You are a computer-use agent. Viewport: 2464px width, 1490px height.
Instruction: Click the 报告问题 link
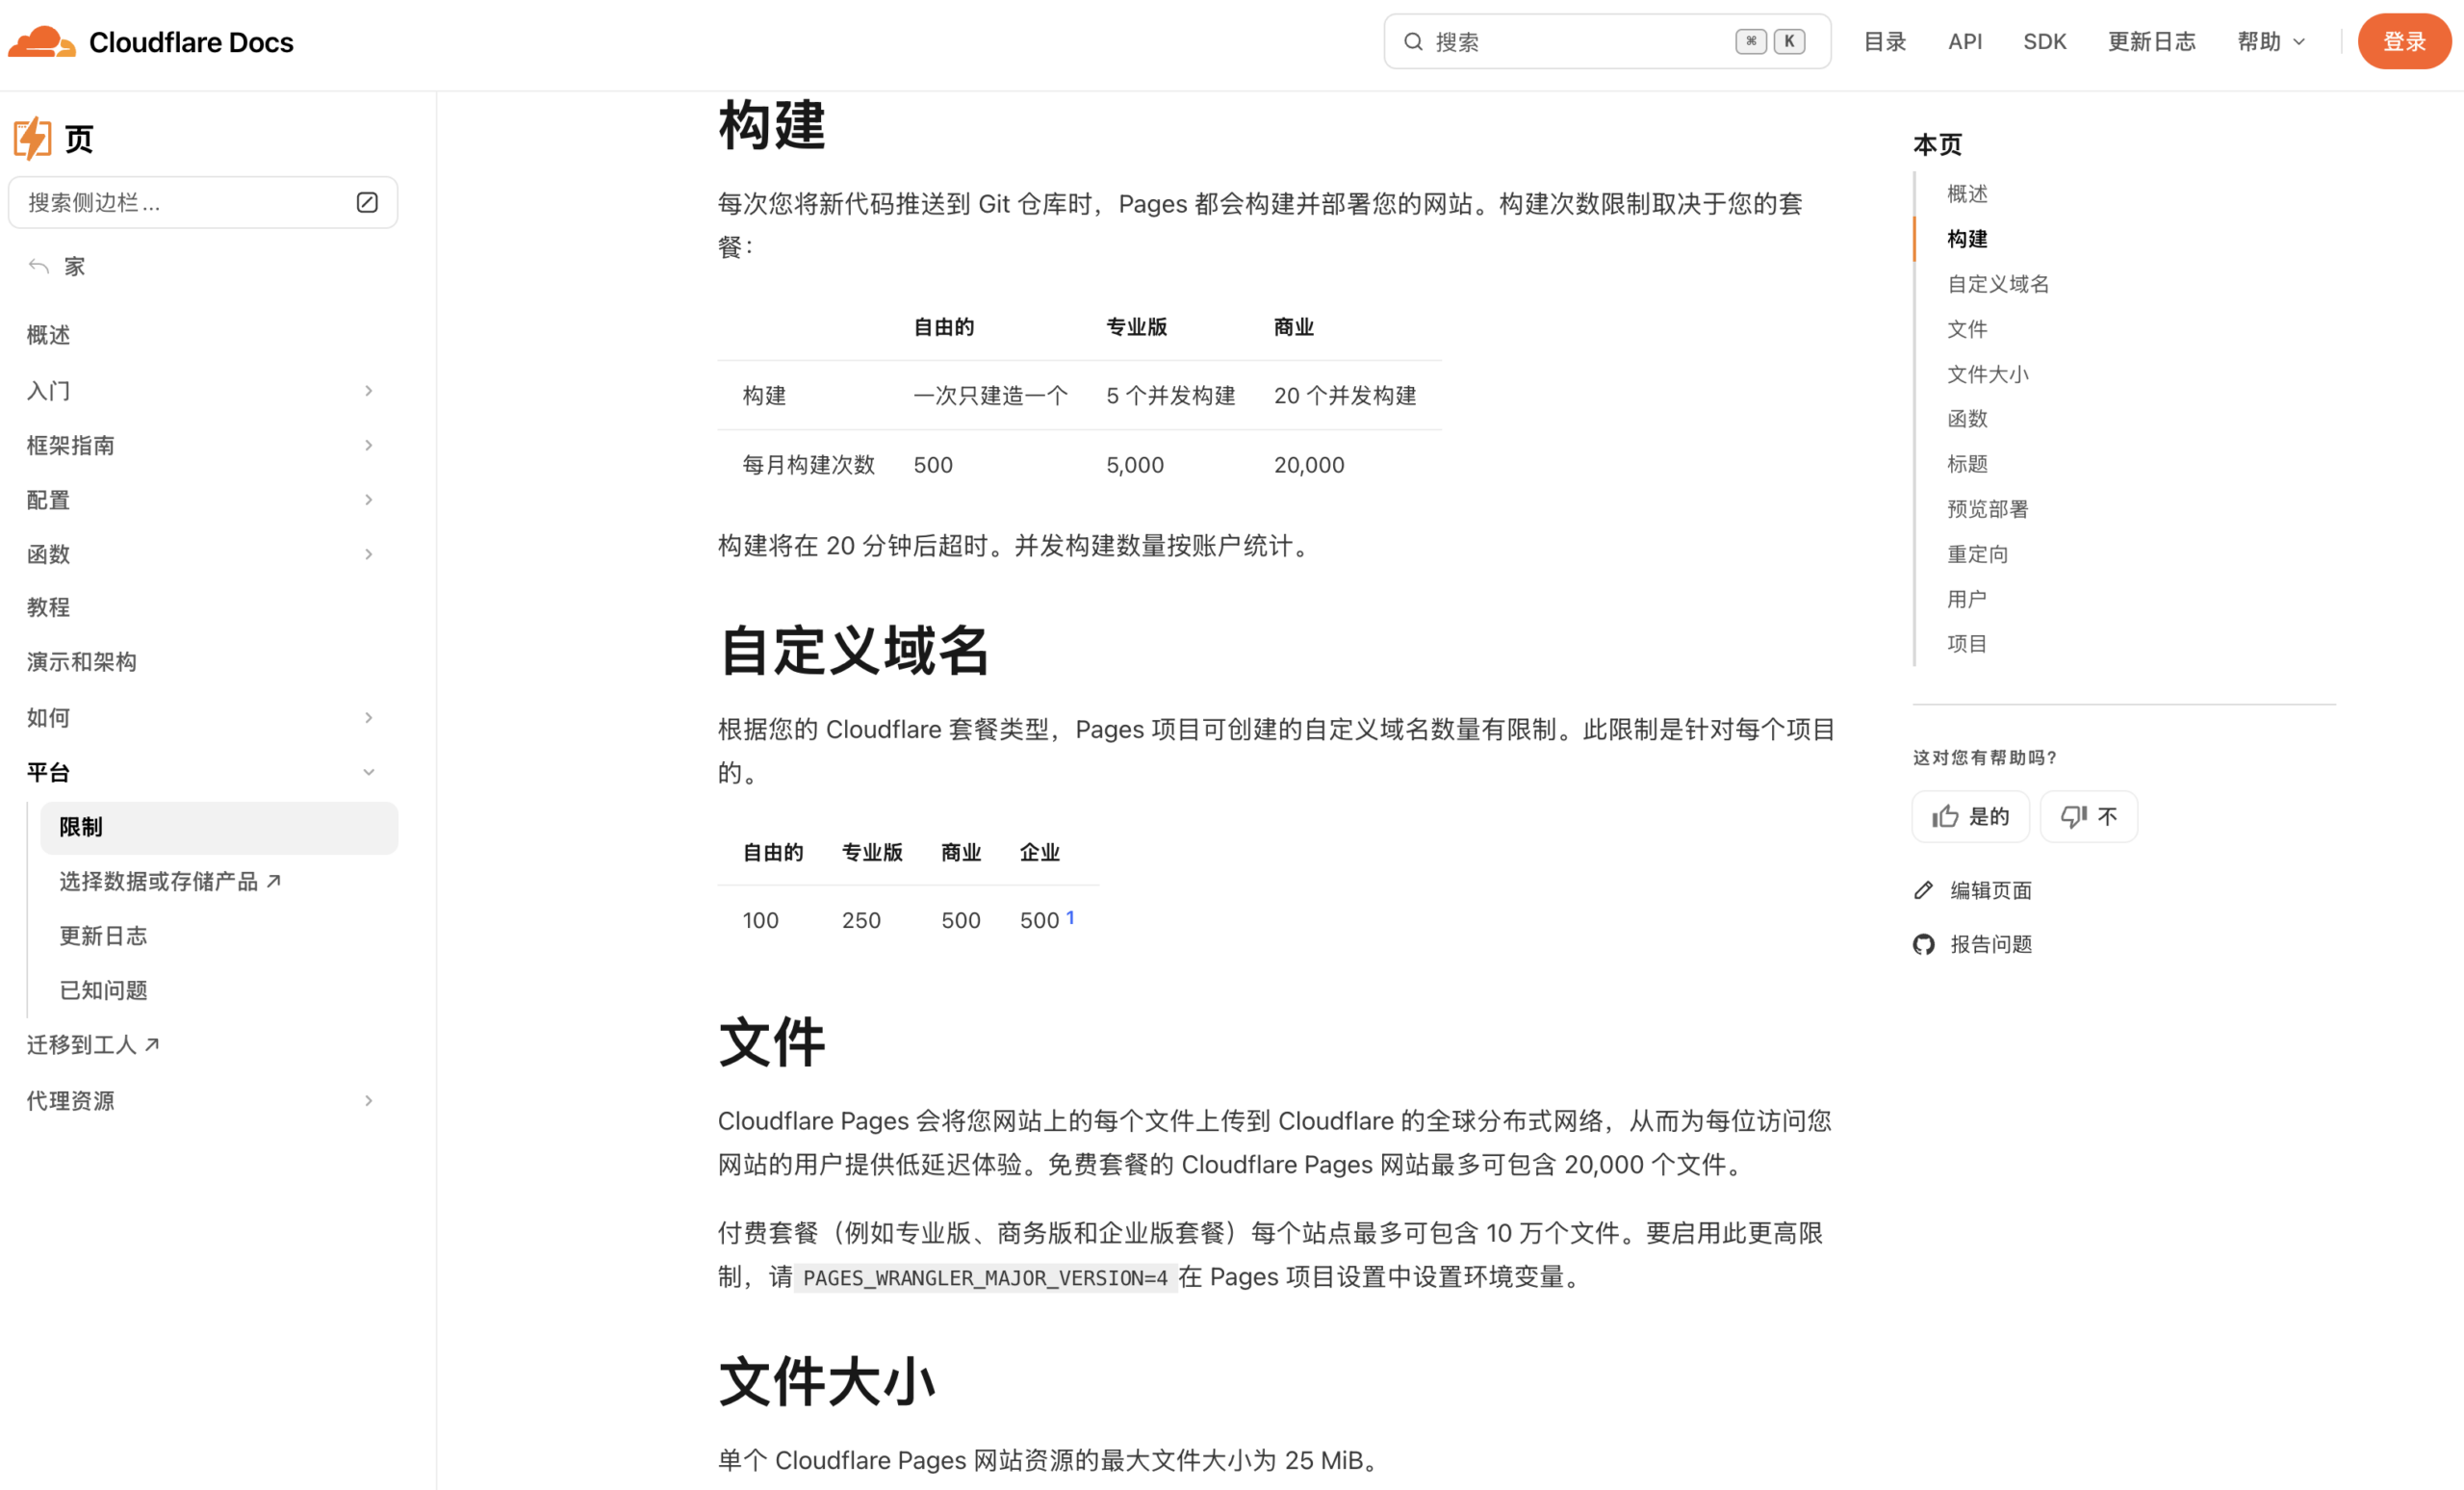(1991, 944)
